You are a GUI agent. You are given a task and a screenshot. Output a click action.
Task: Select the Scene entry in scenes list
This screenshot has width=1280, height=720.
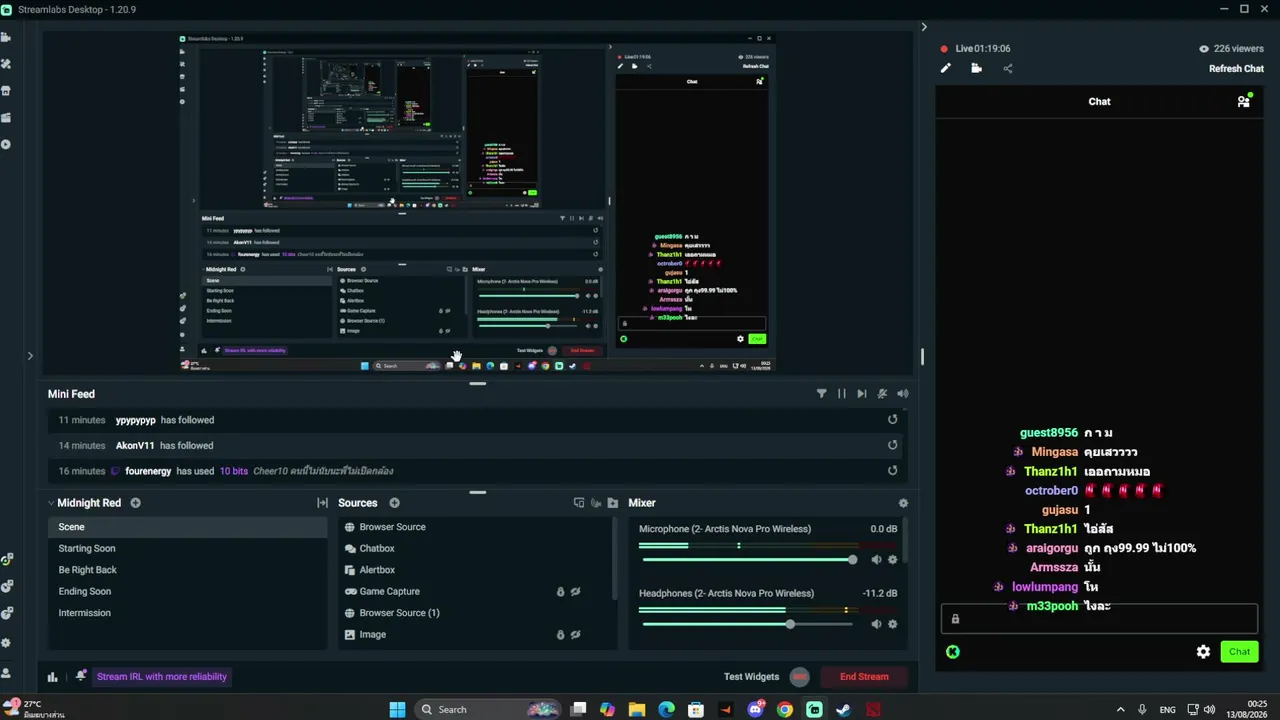pos(187,527)
